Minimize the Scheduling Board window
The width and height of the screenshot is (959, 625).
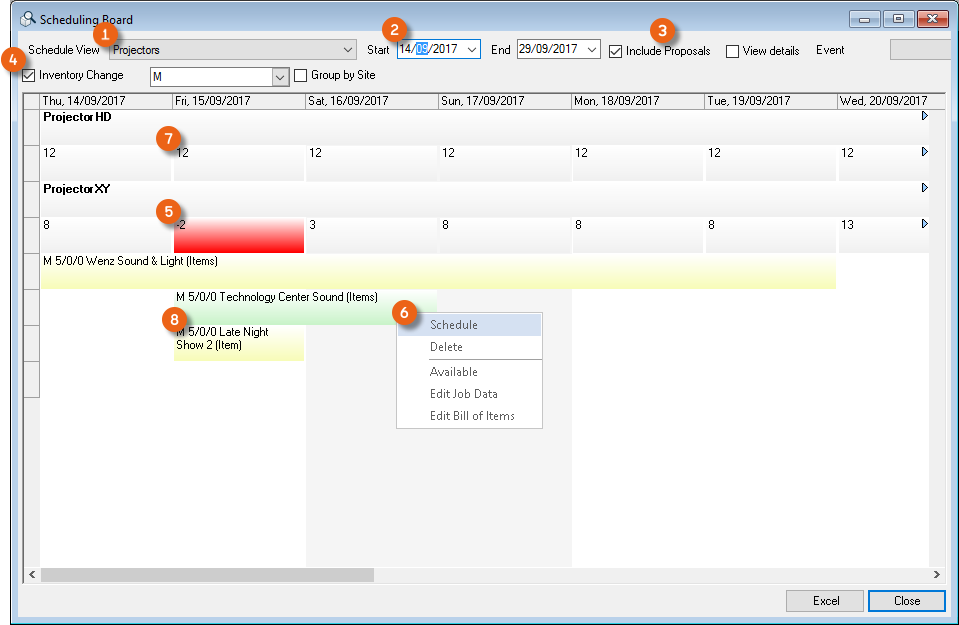click(x=866, y=19)
